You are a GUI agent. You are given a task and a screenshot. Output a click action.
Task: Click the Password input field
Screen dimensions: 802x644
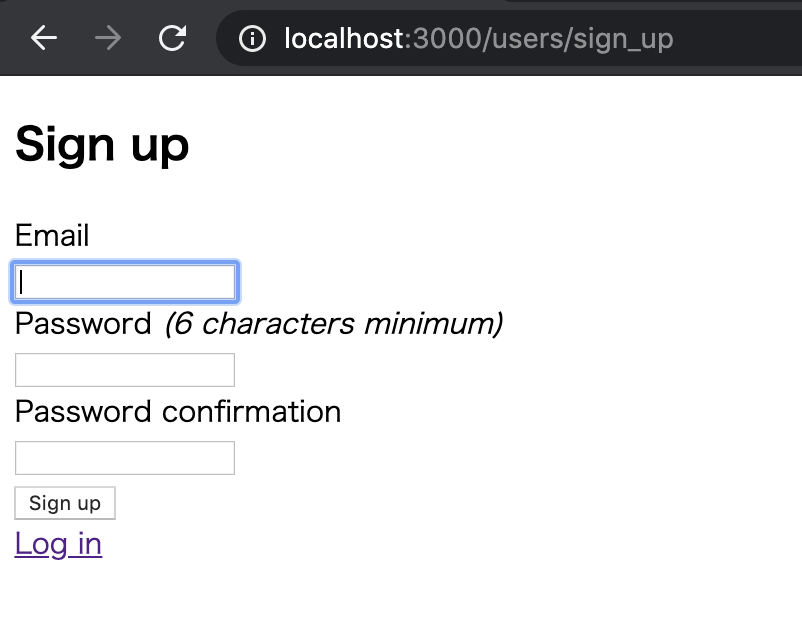point(125,370)
